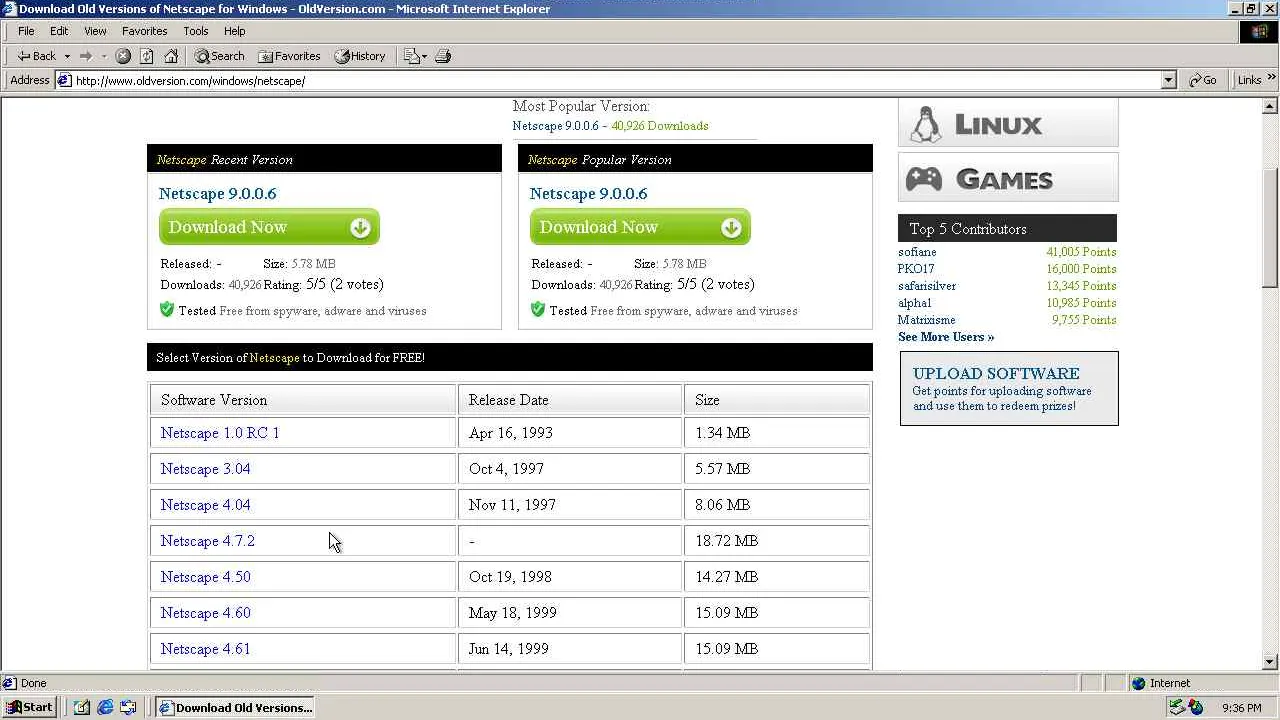Click the Netscape 9.0.0.6 title in Popular Version
1280x720 pixels.
pos(588,194)
